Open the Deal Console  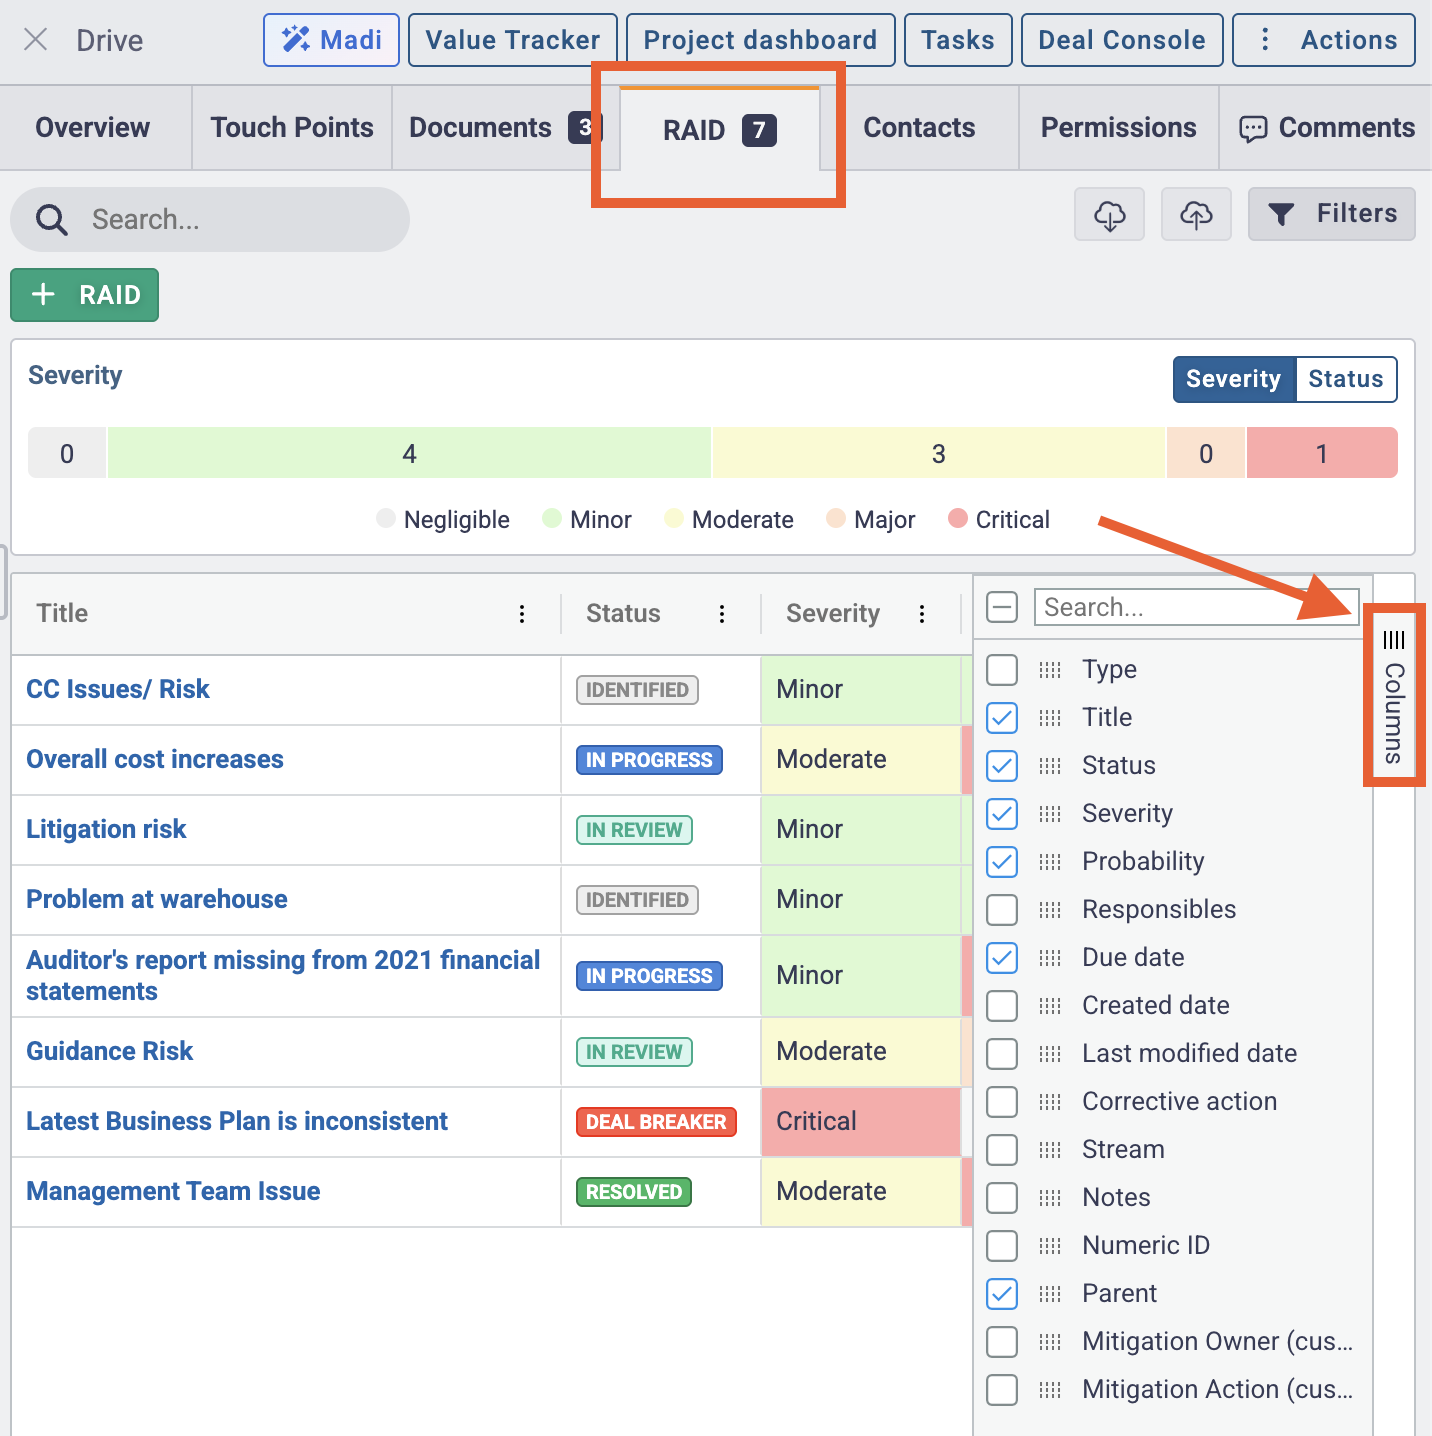coord(1122,40)
